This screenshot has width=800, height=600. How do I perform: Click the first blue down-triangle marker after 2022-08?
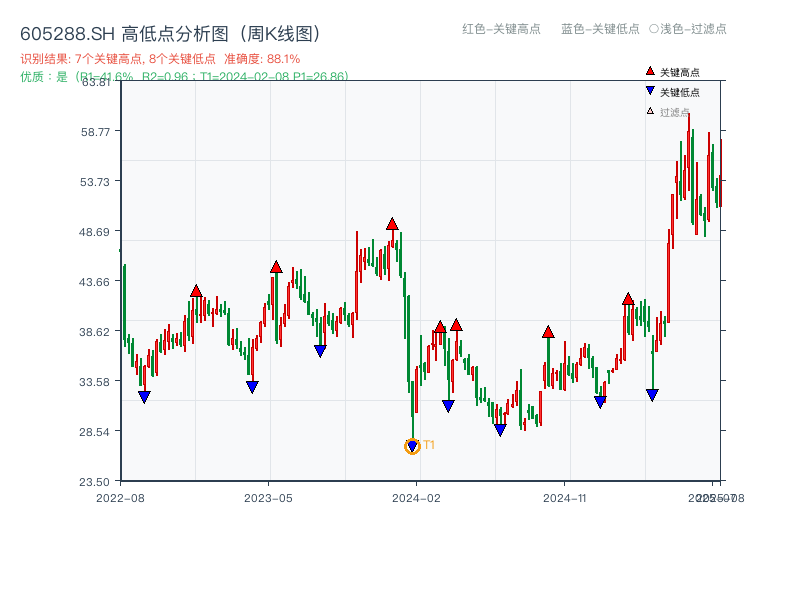[x=143, y=397]
